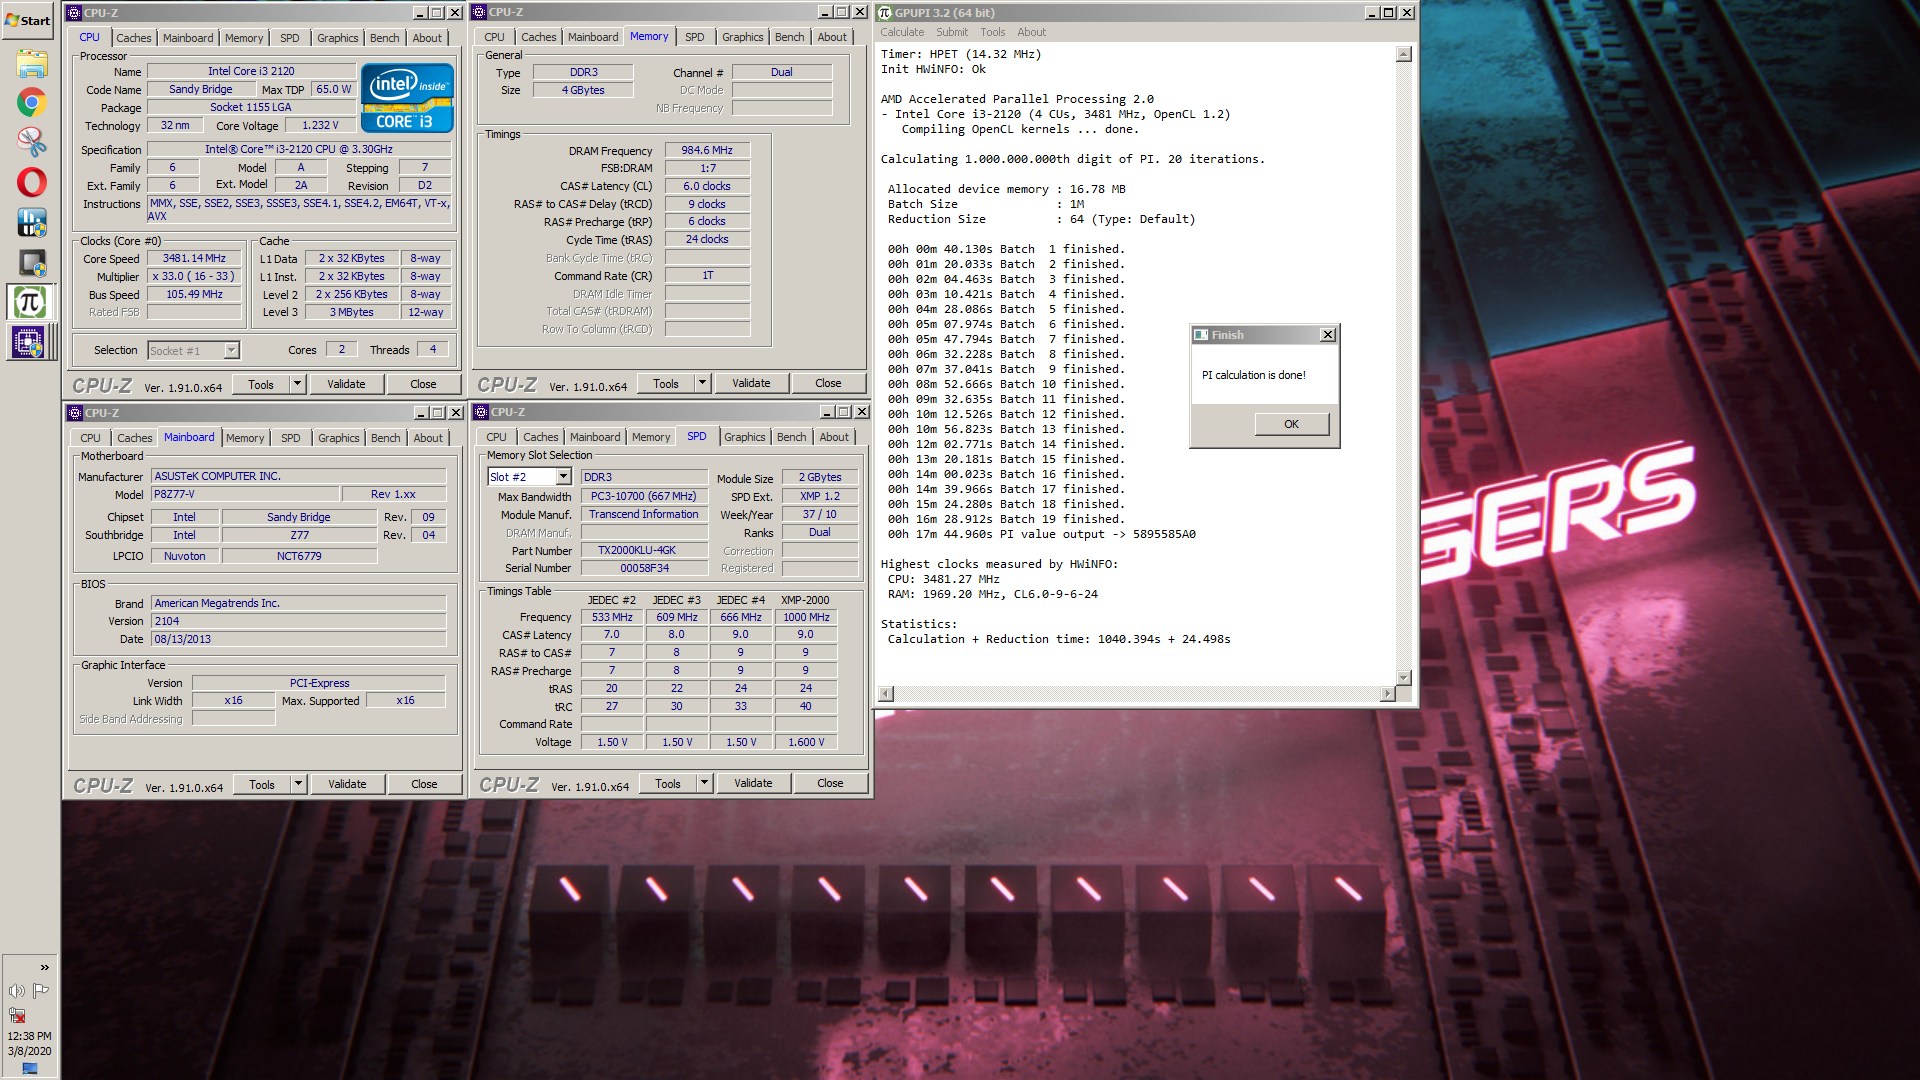Click the title icon of the Mainboard tab CPU-Z window
Viewport: 1920px width, 1080px height.
(74, 413)
